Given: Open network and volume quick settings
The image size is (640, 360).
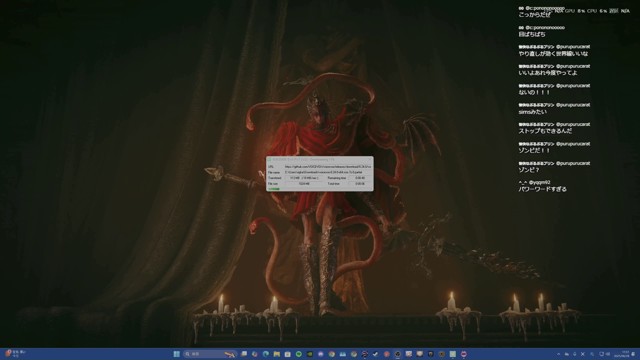Looking at the screenshot, I should pos(605,354).
